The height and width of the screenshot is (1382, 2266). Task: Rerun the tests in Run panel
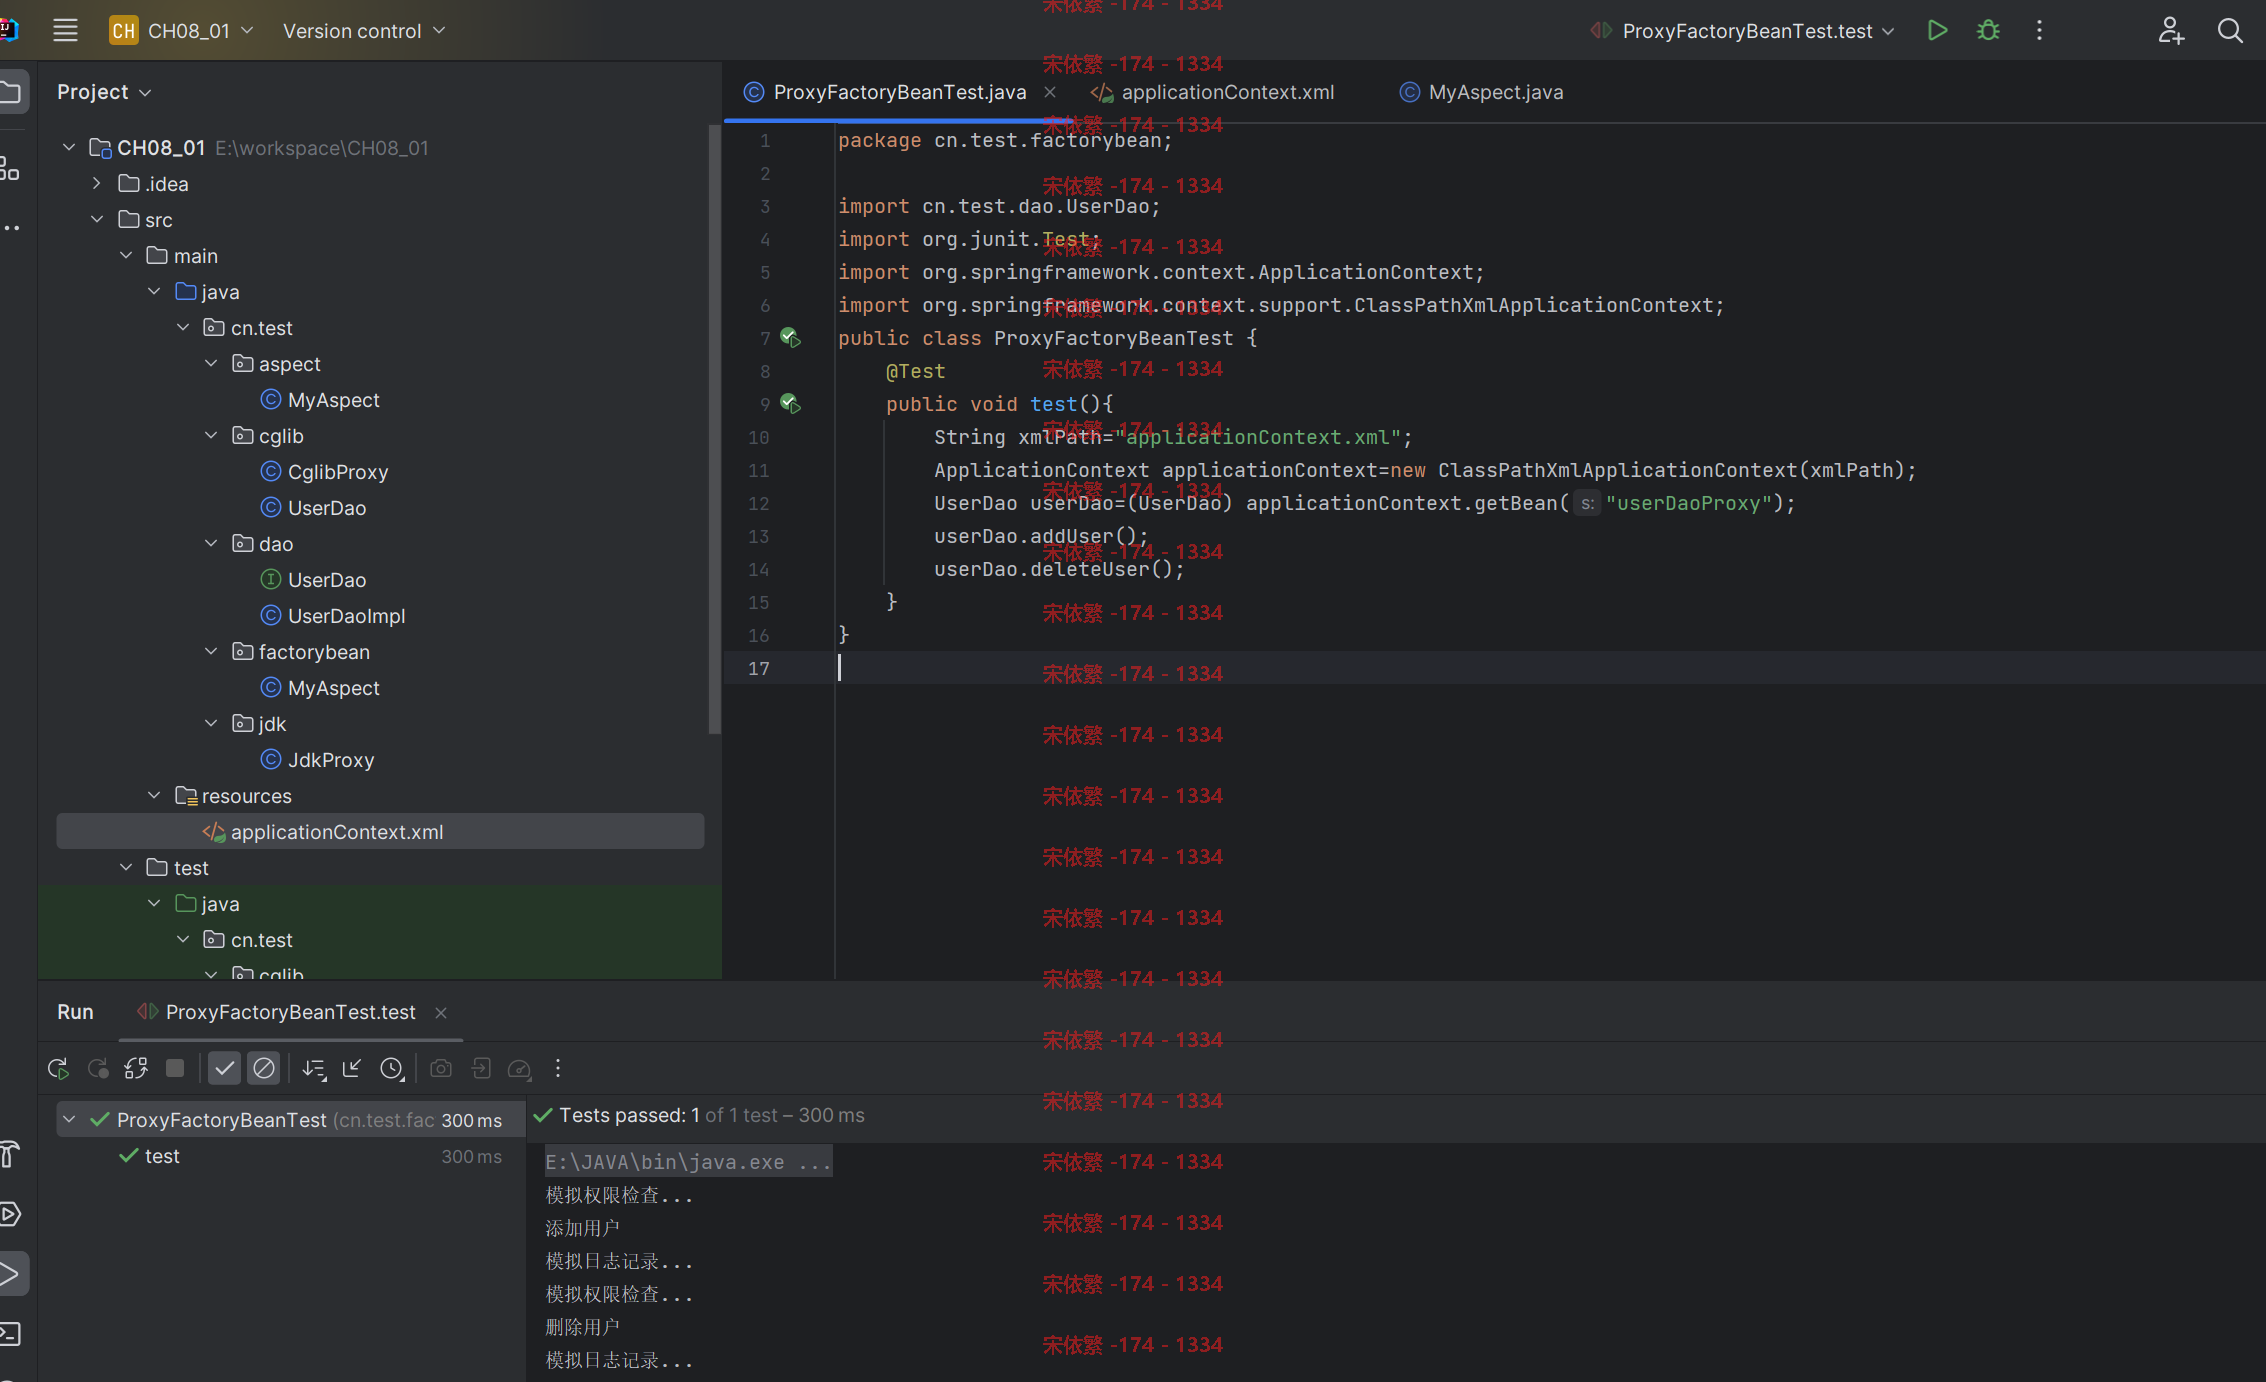tap(58, 1068)
